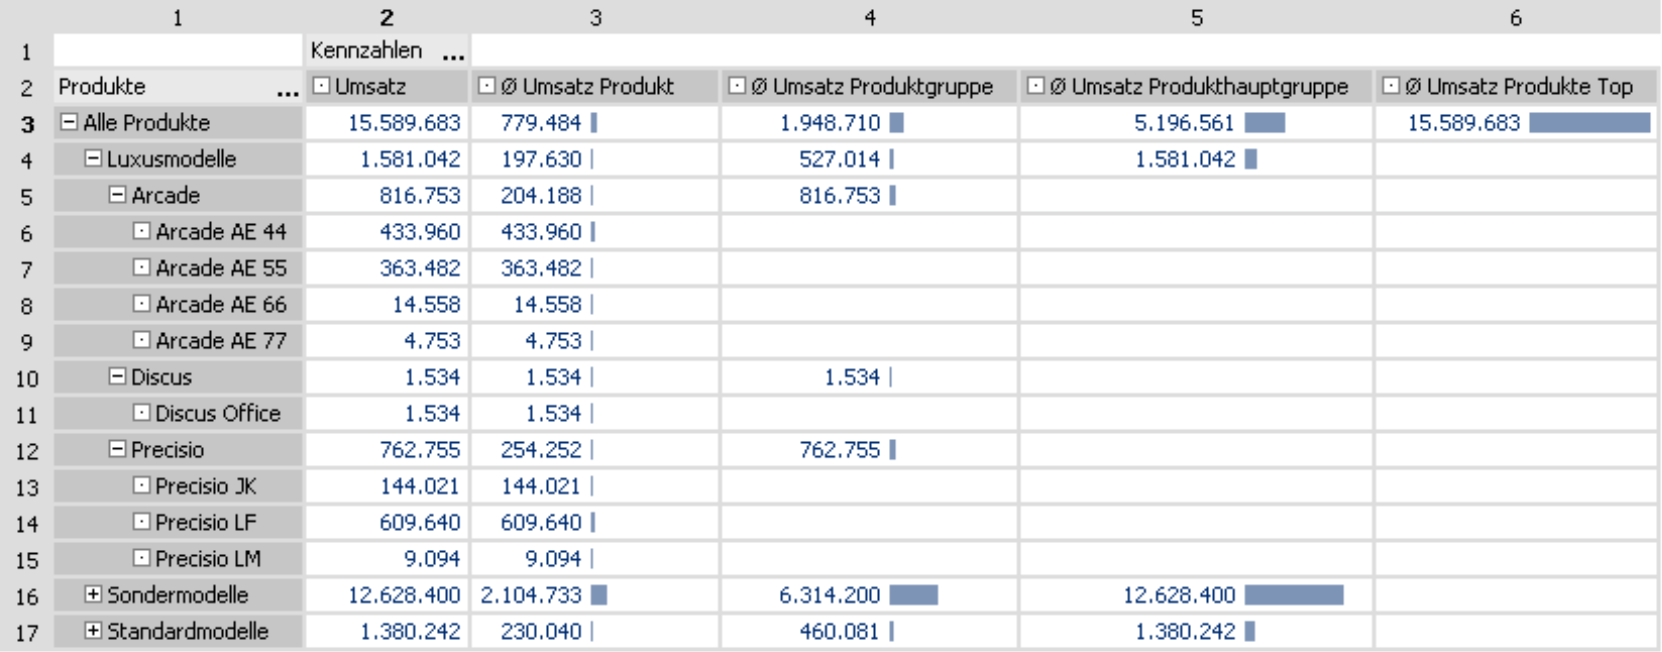Click Umsatz value 762.755 for Precisio
This screenshot has height=652, width=1662.
click(x=419, y=449)
